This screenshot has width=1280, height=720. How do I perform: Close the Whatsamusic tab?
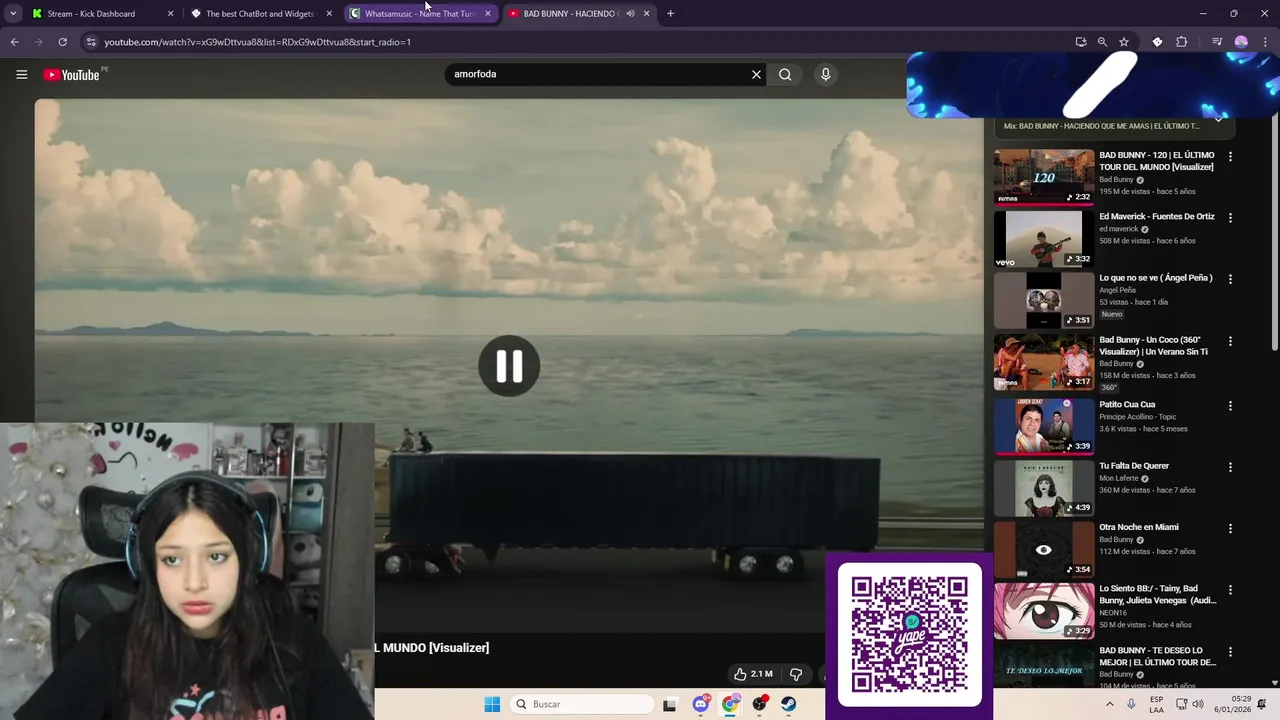pyautogui.click(x=488, y=14)
